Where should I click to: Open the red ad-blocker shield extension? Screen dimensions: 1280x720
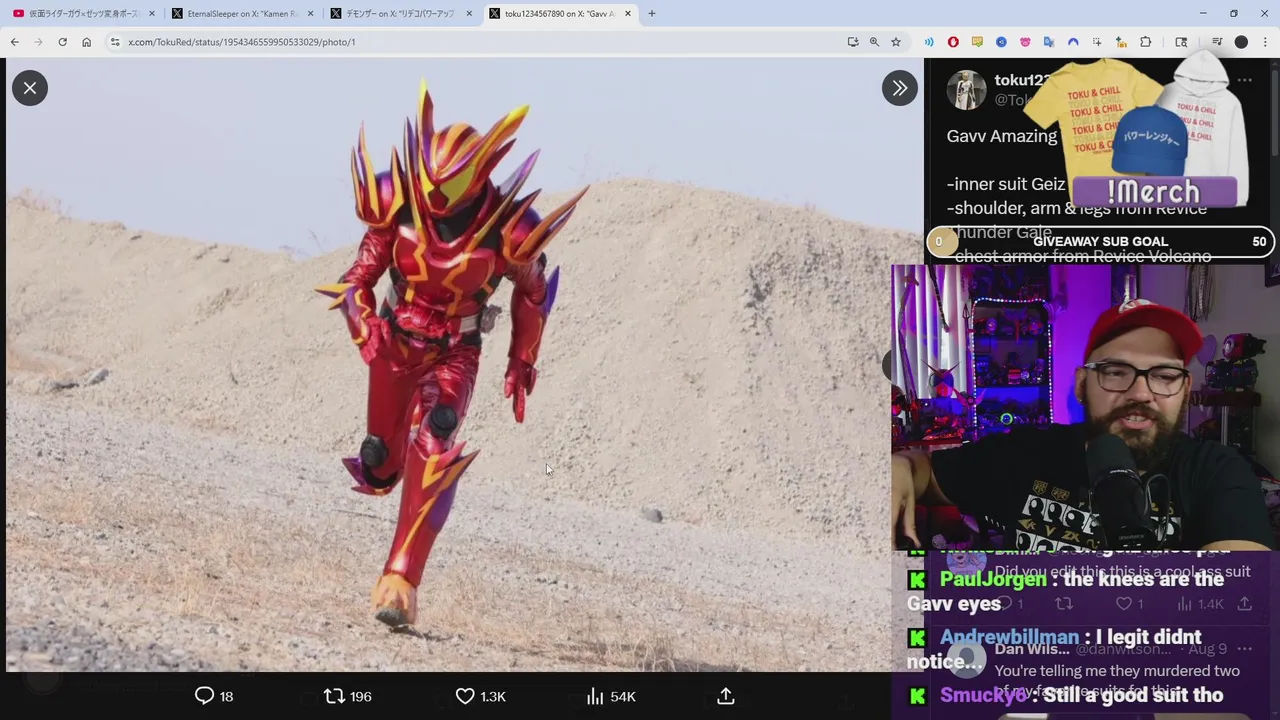click(x=953, y=42)
